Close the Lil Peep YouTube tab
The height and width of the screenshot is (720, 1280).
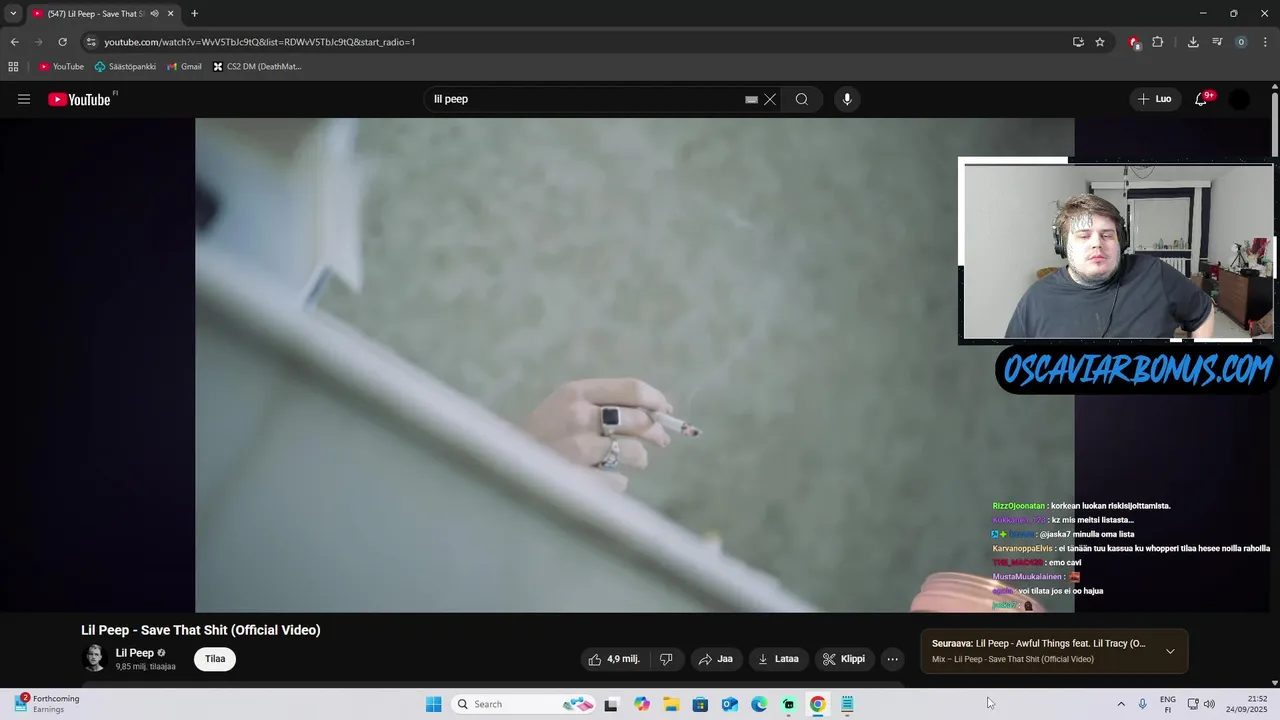[x=171, y=14]
